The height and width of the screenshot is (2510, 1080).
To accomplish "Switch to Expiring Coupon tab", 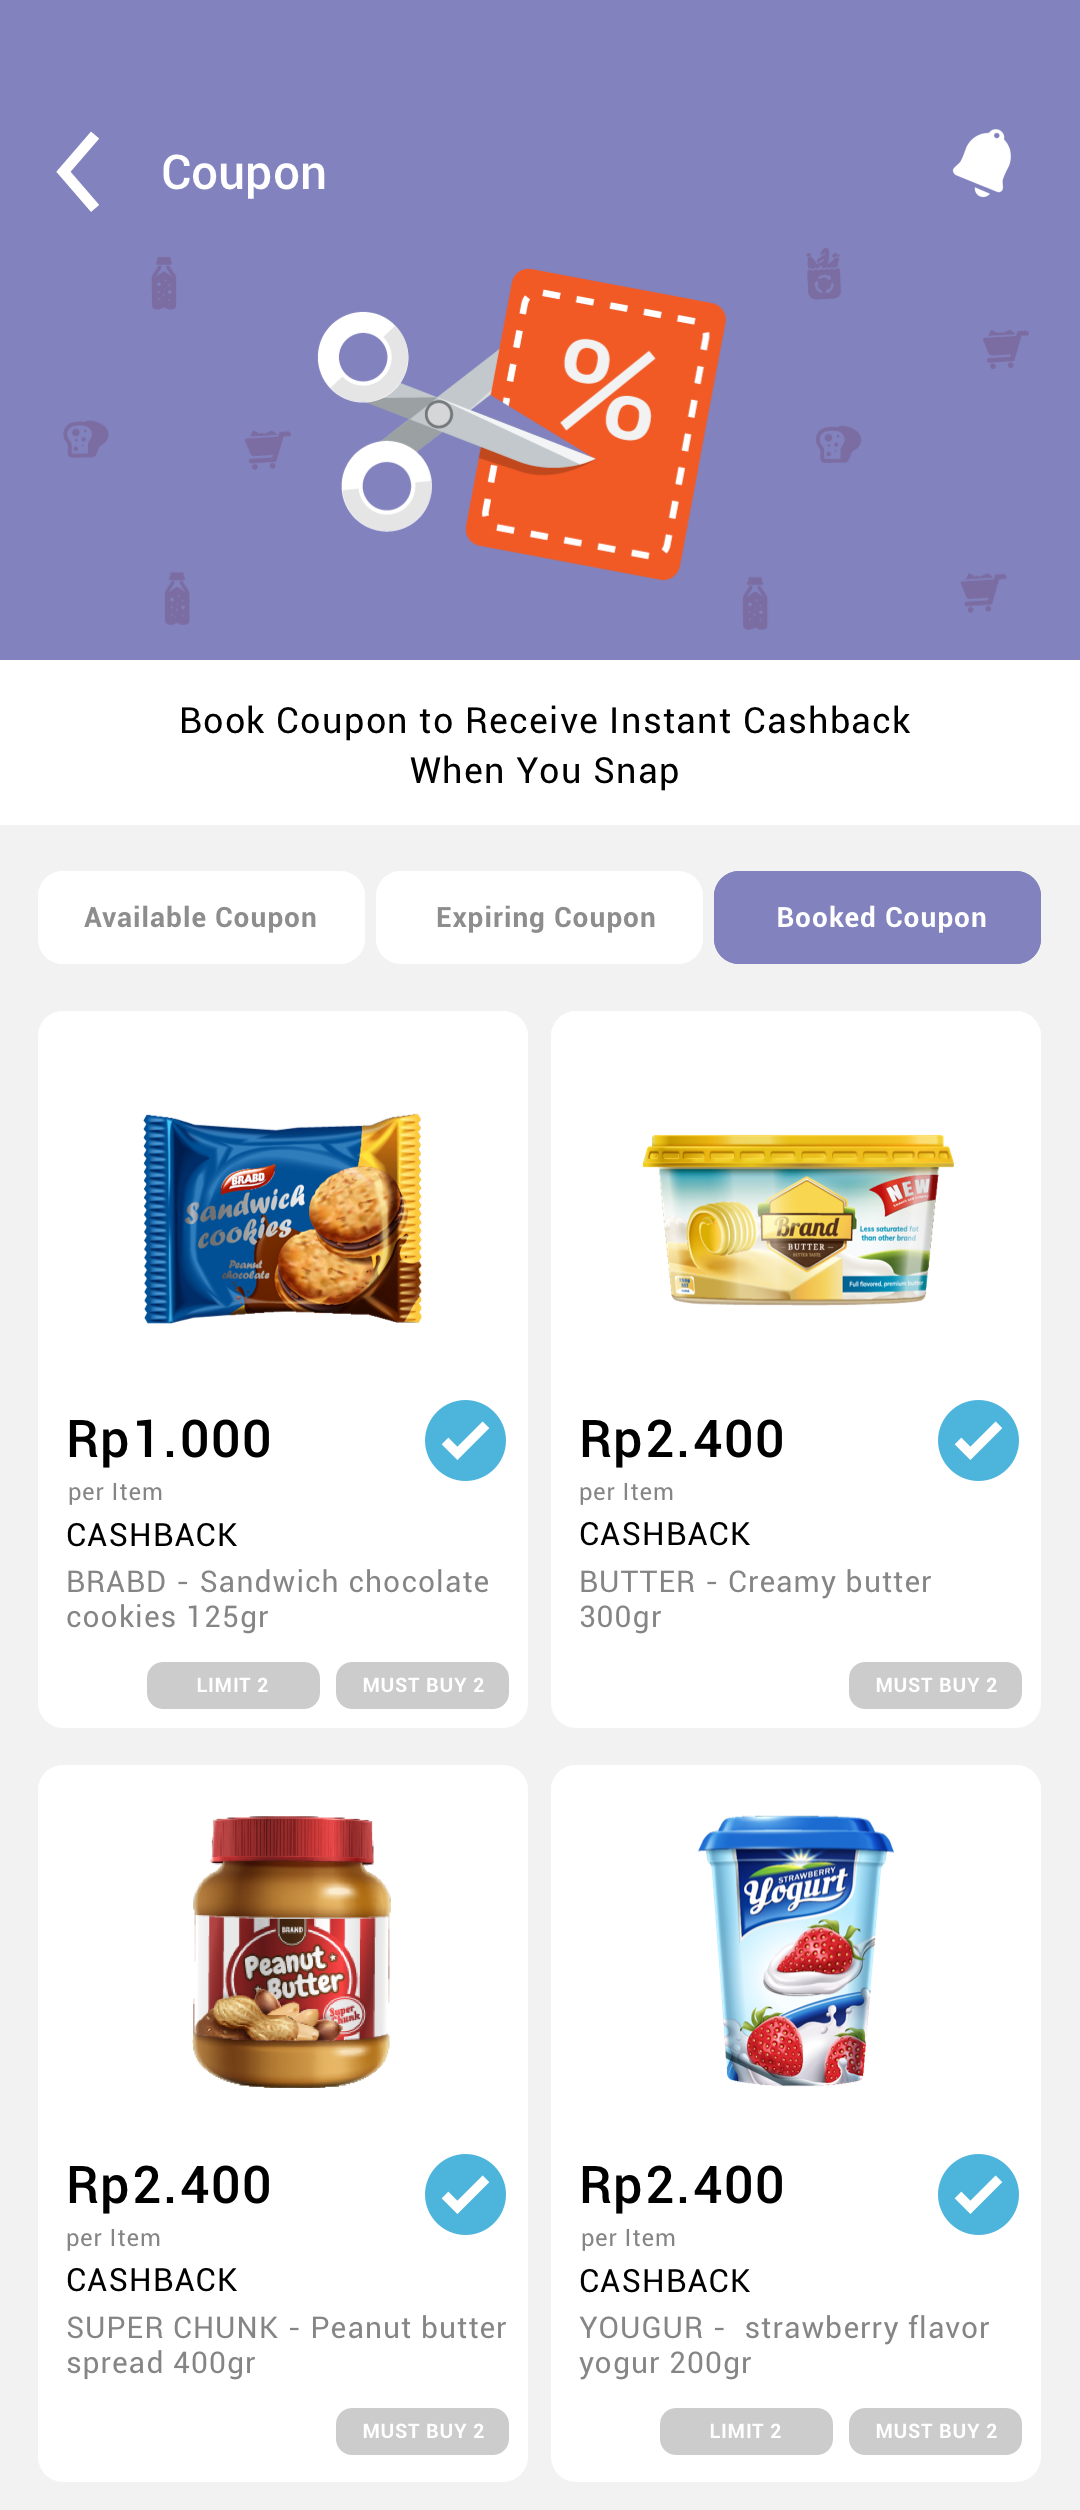I will 539,917.
